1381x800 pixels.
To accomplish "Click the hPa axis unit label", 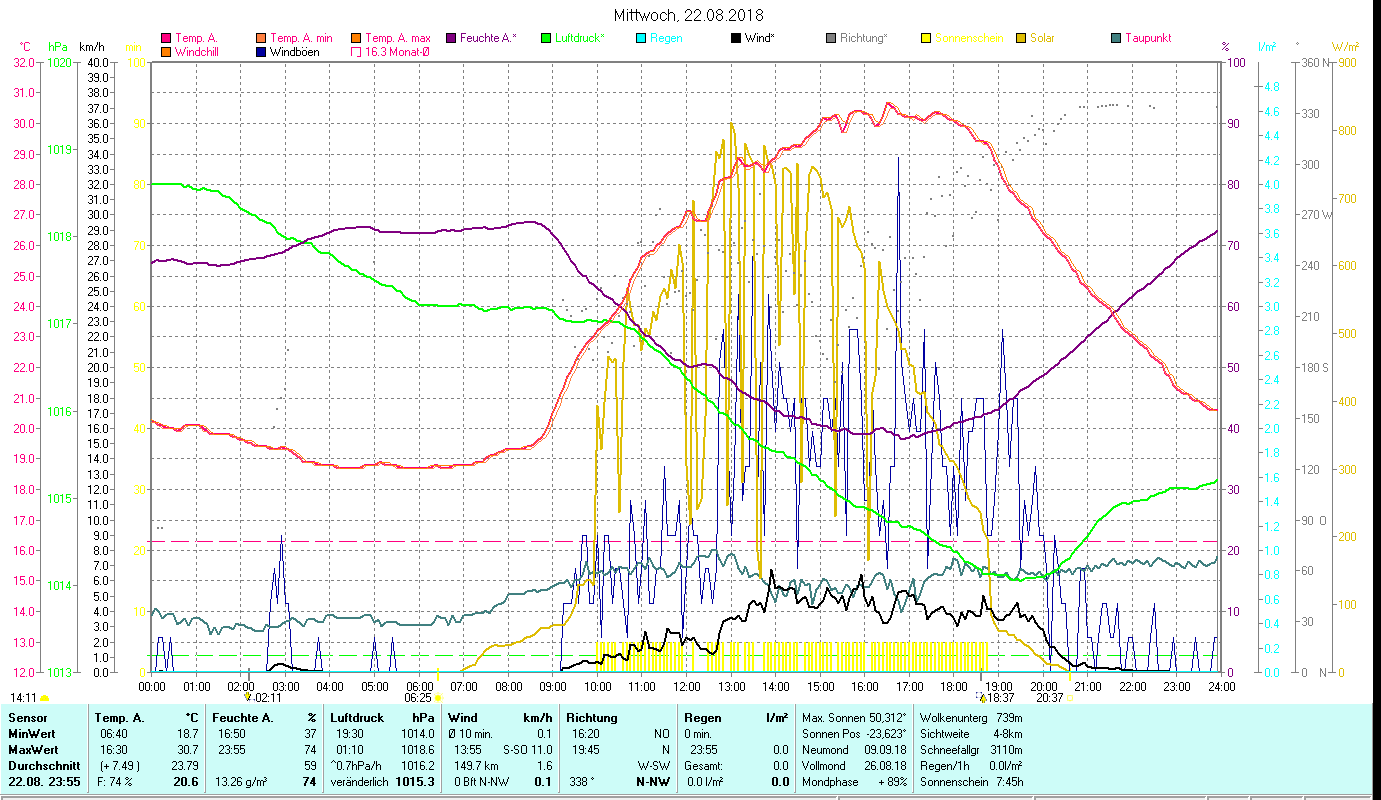I will click(x=58, y=47).
